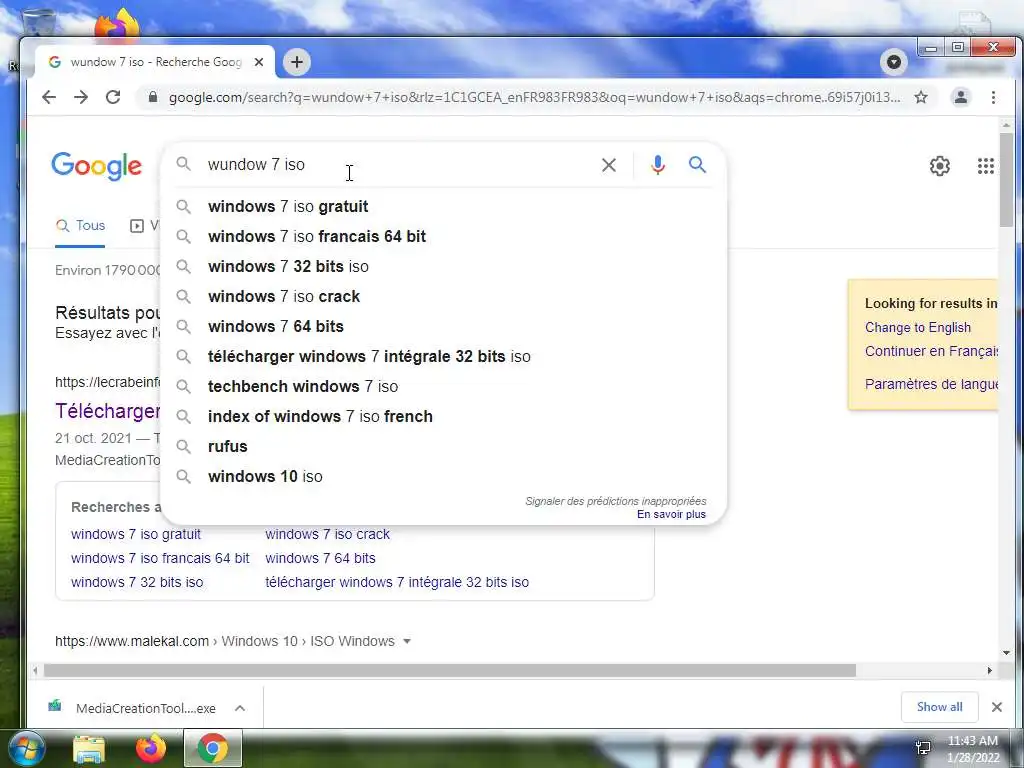Reload the Google search page

113,97
